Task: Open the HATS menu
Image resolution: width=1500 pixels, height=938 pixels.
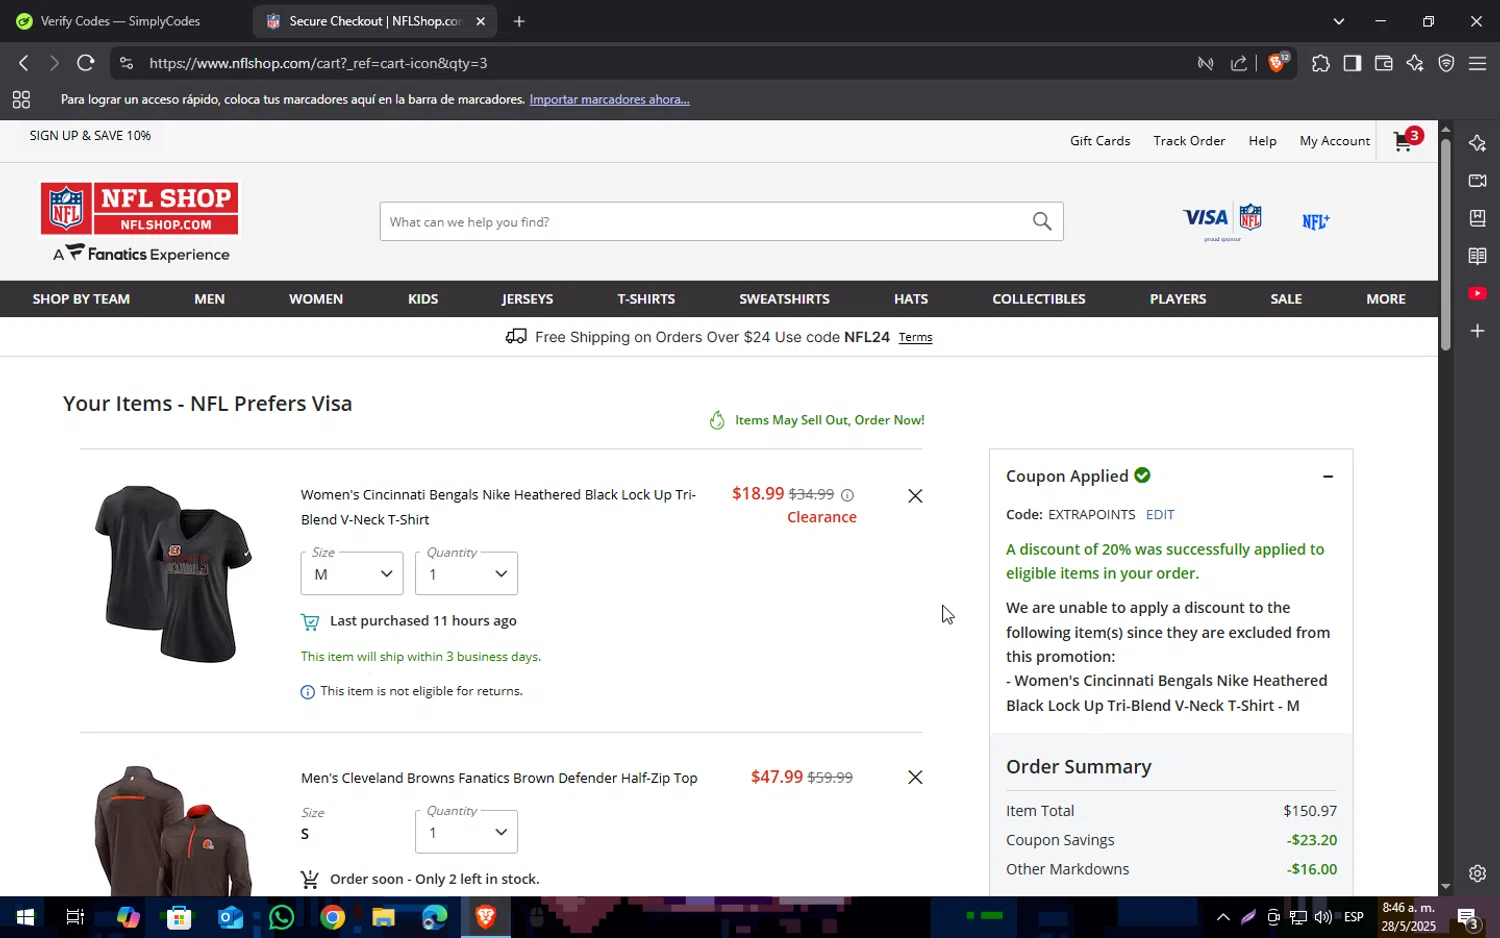Action: (911, 299)
